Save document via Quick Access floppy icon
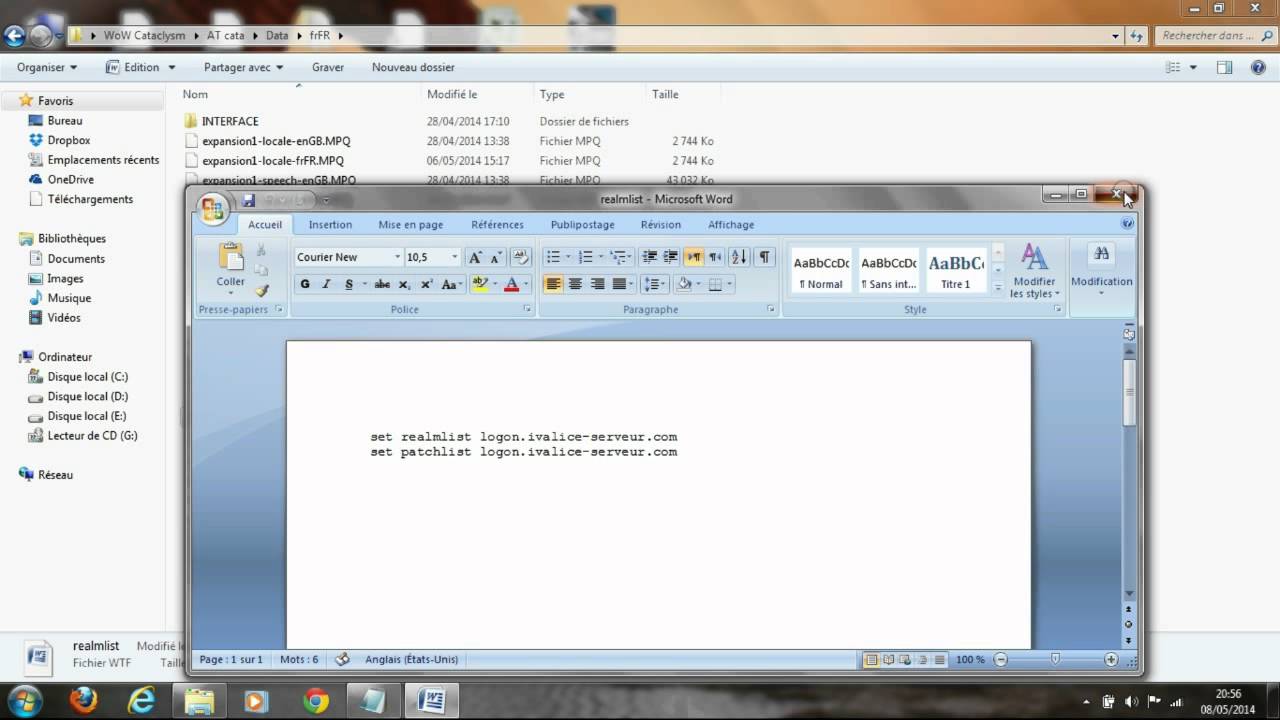1280x720 pixels. pos(249,200)
